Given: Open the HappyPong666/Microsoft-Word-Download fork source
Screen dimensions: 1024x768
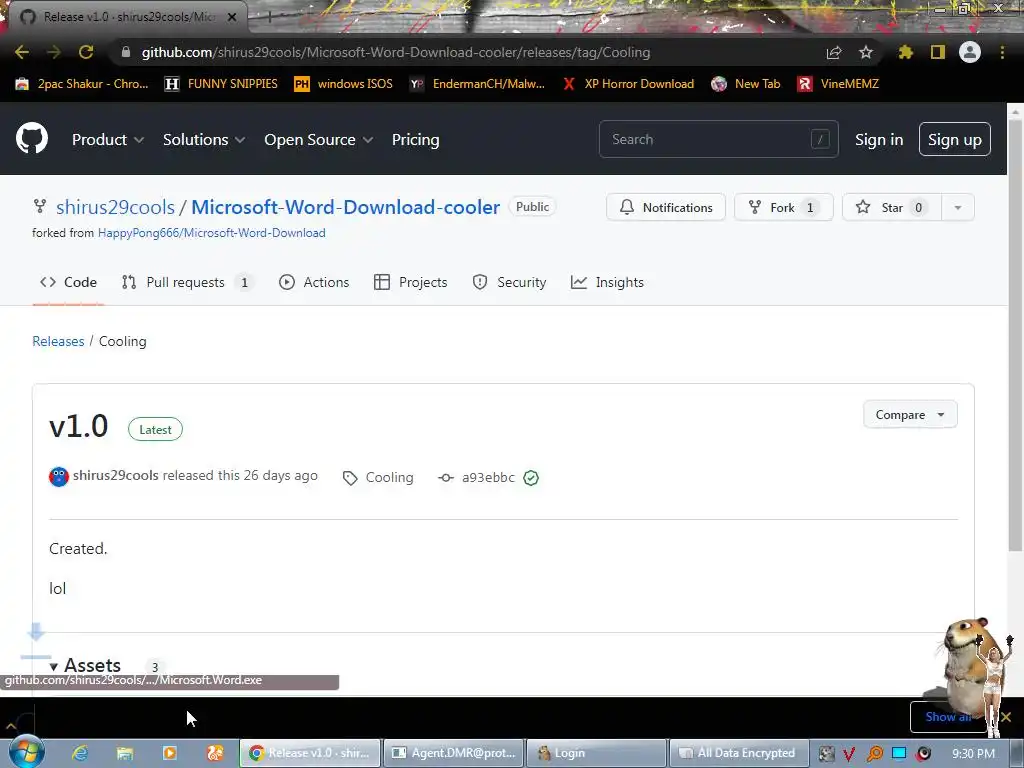Looking at the screenshot, I should (x=212, y=232).
